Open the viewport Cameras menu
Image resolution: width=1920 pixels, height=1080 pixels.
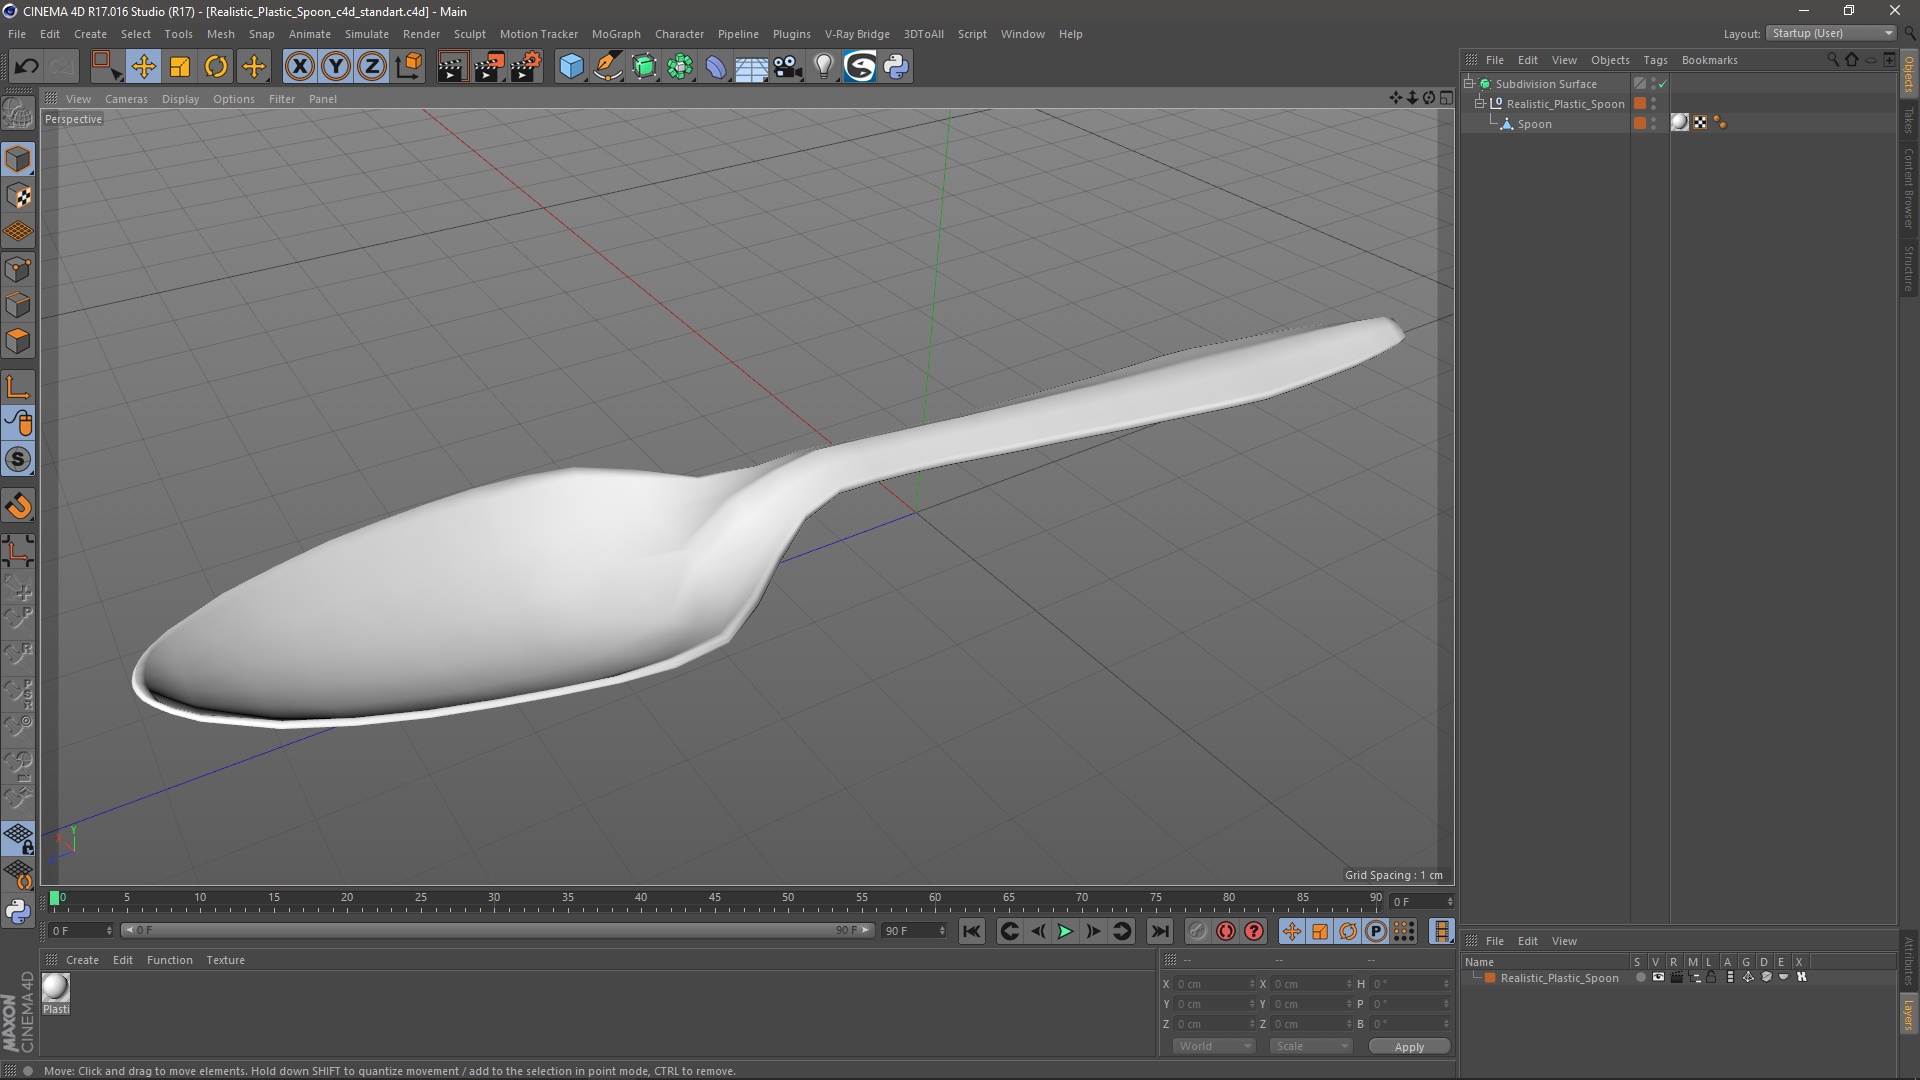pos(126,99)
